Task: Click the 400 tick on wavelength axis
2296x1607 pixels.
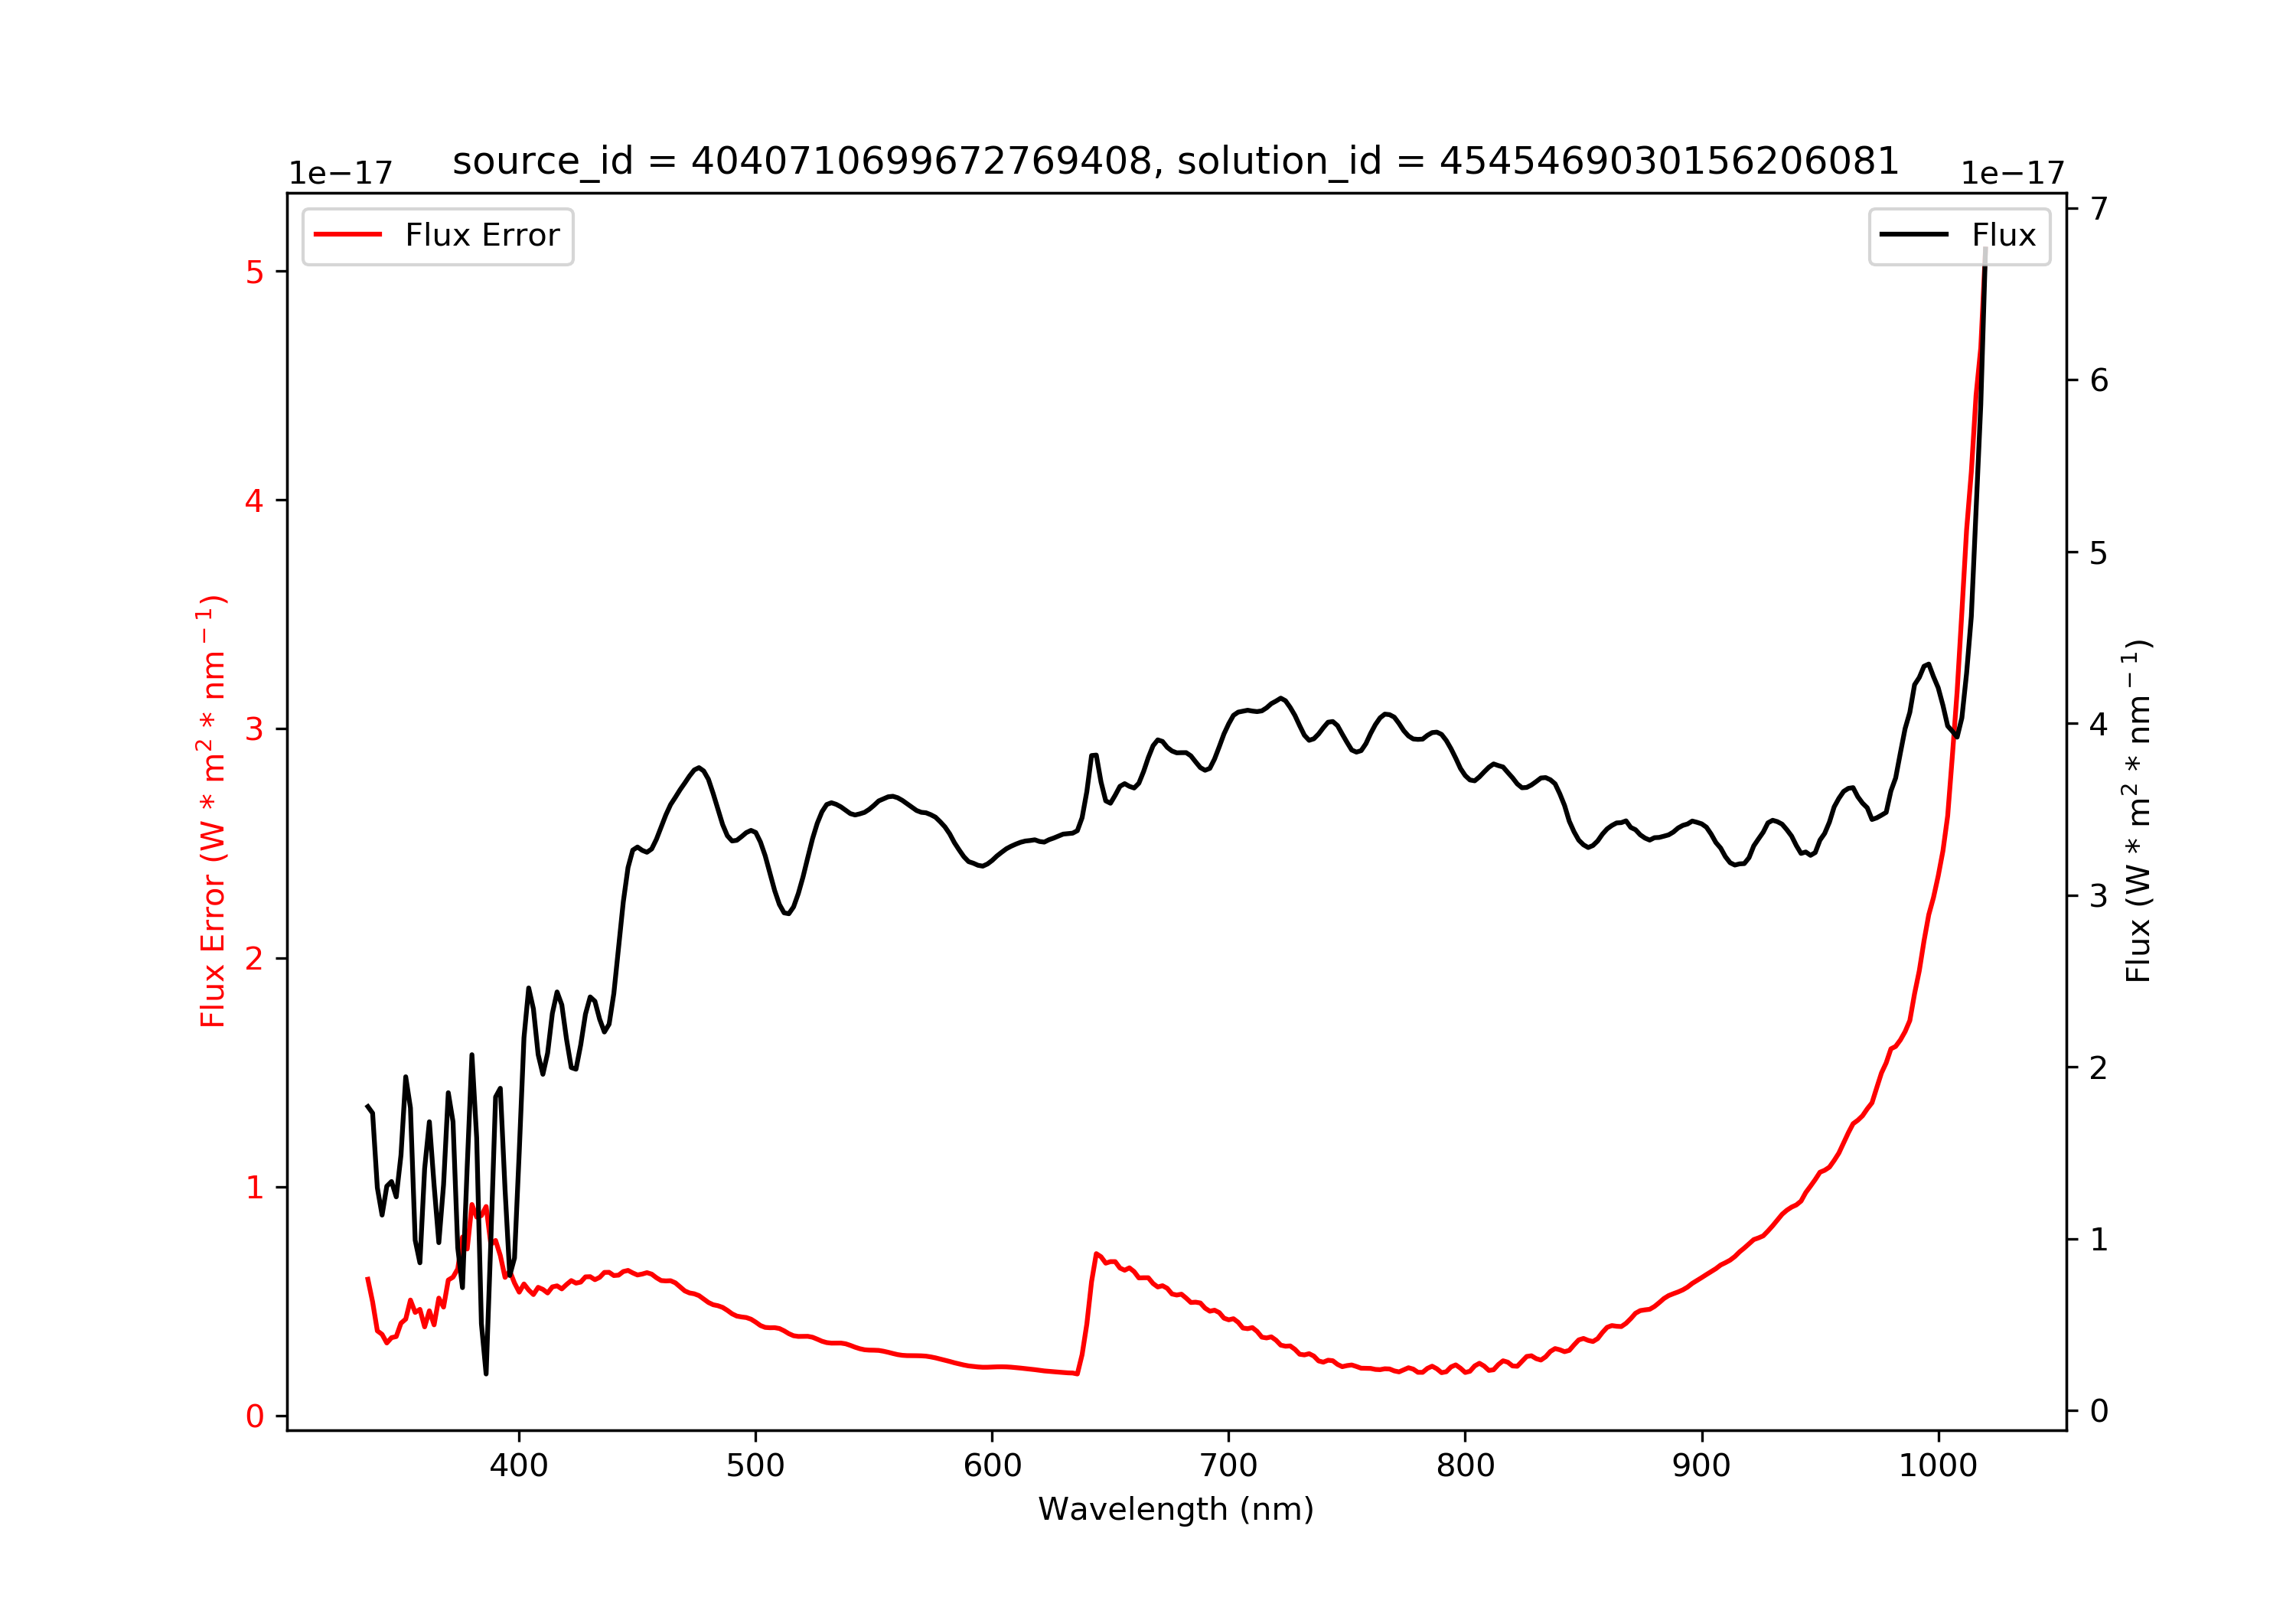Action: pos(519,1466)
